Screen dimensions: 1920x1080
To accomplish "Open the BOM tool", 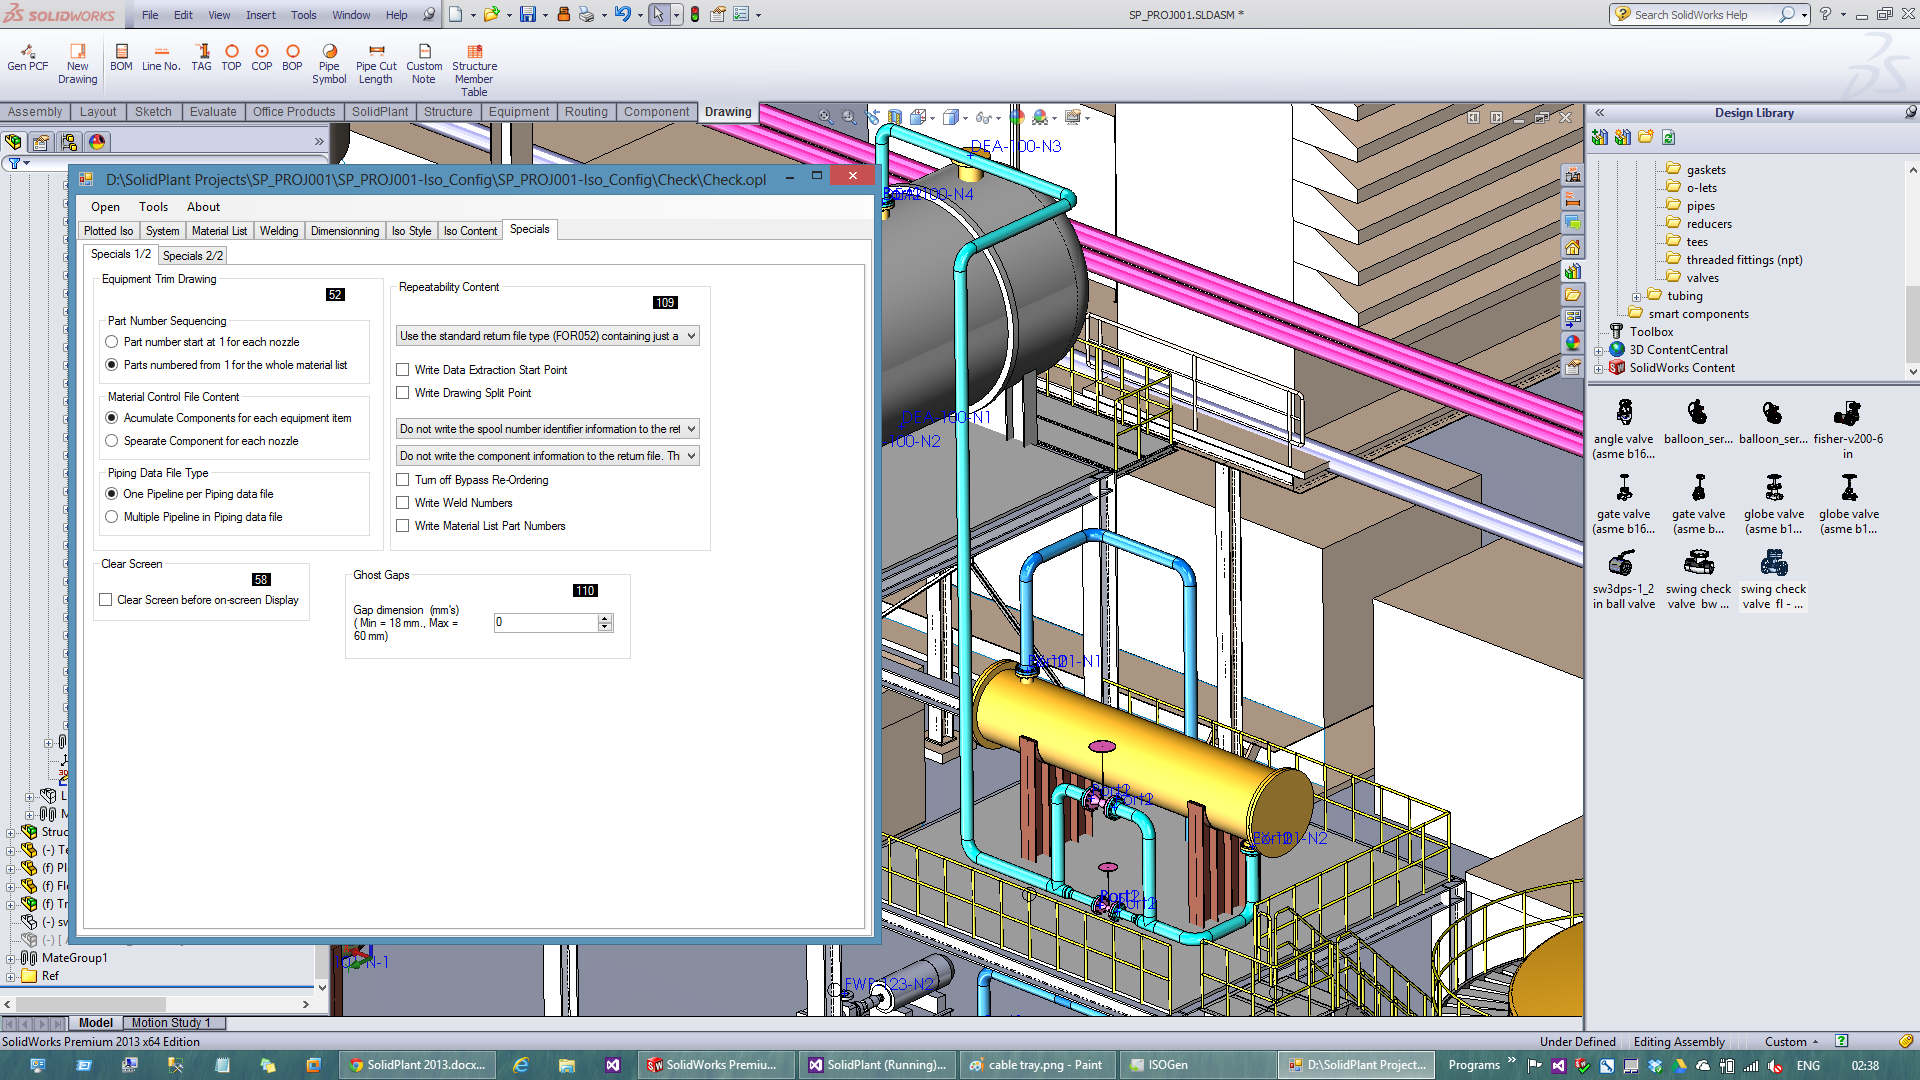I will pyautogui.click(x=121, y=57).
